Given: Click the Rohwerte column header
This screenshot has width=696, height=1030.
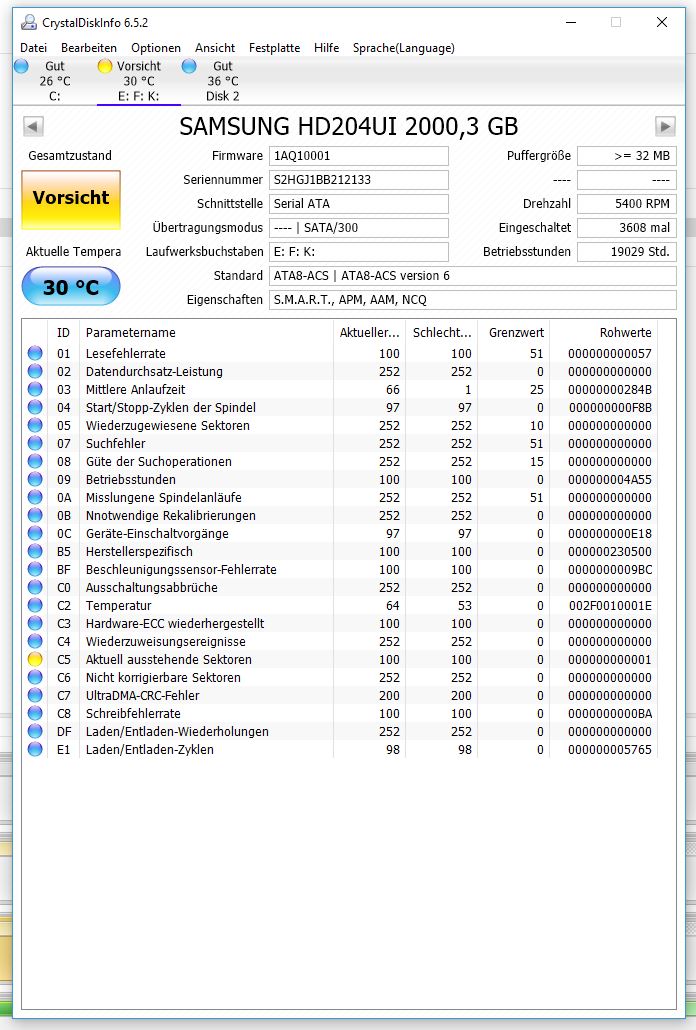Looking at the screenshot, I should click(x=603, y=332).
